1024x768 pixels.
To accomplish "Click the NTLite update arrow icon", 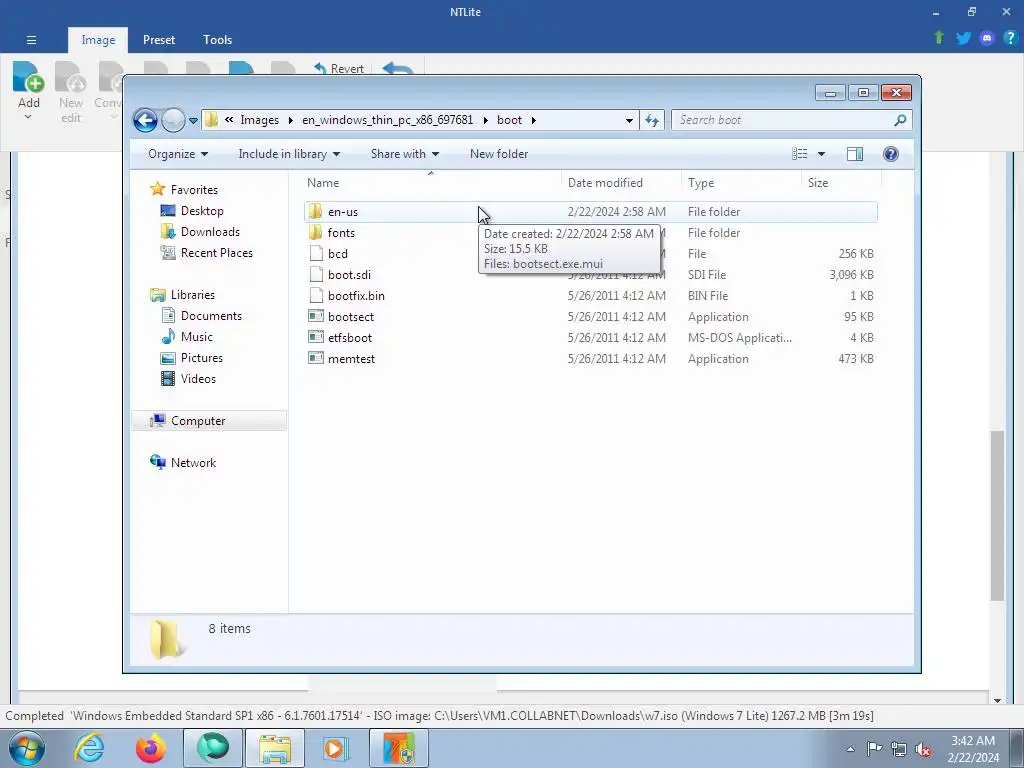I will pyautogui.click(x=939, y=38).
